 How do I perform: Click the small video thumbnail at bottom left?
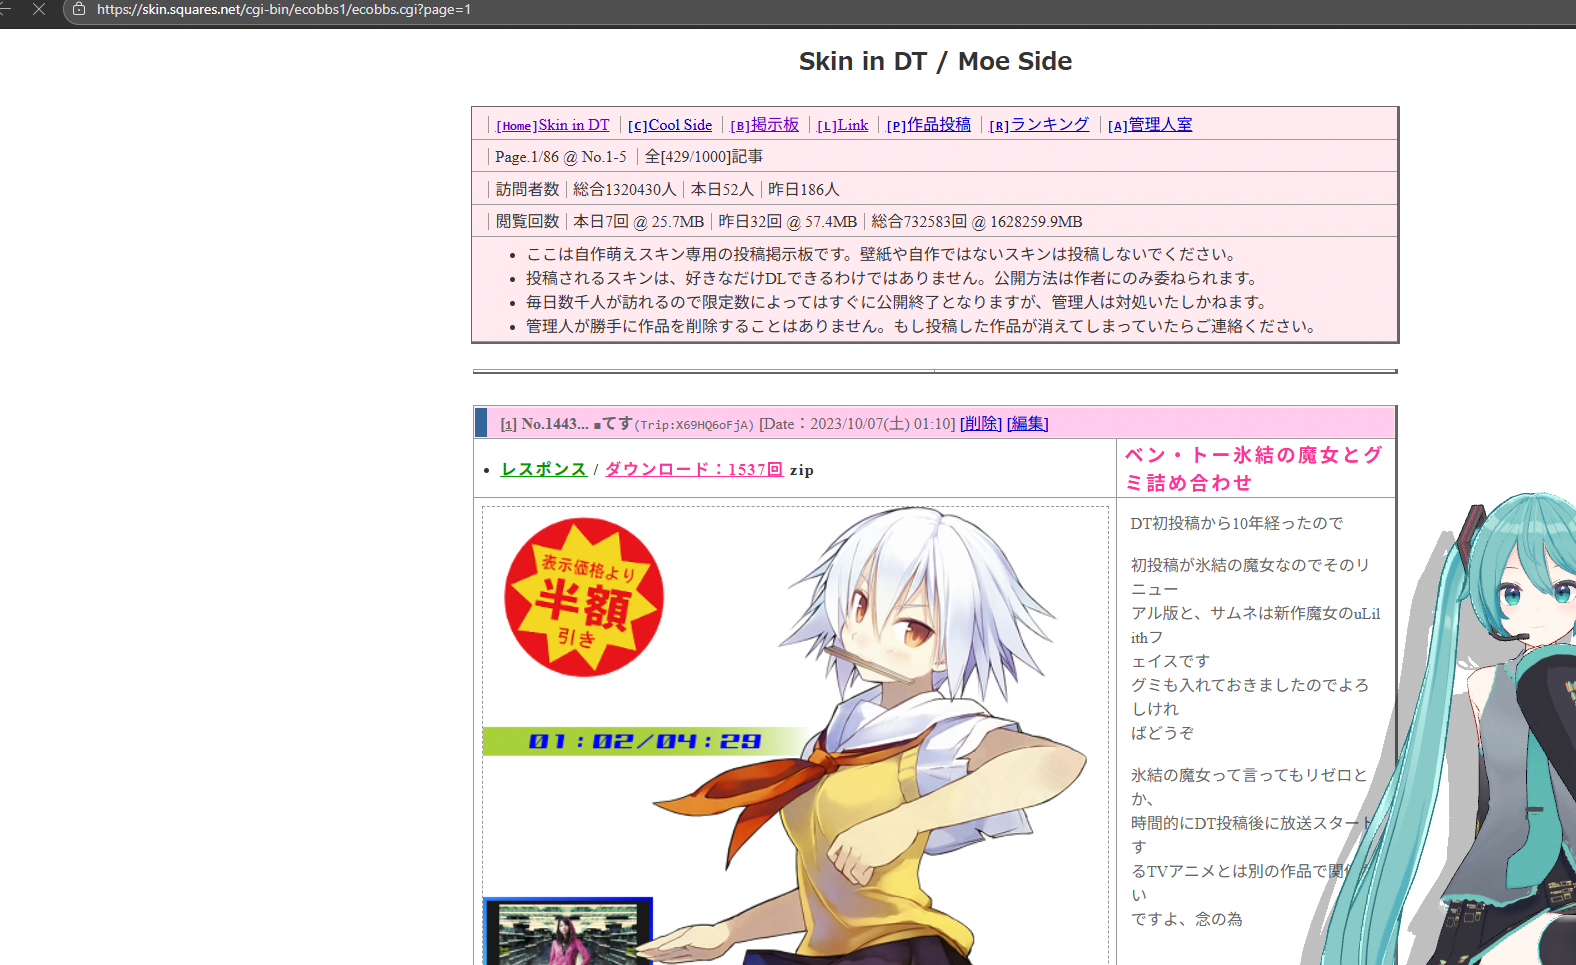pyautogui.click(x=568, y=931)
